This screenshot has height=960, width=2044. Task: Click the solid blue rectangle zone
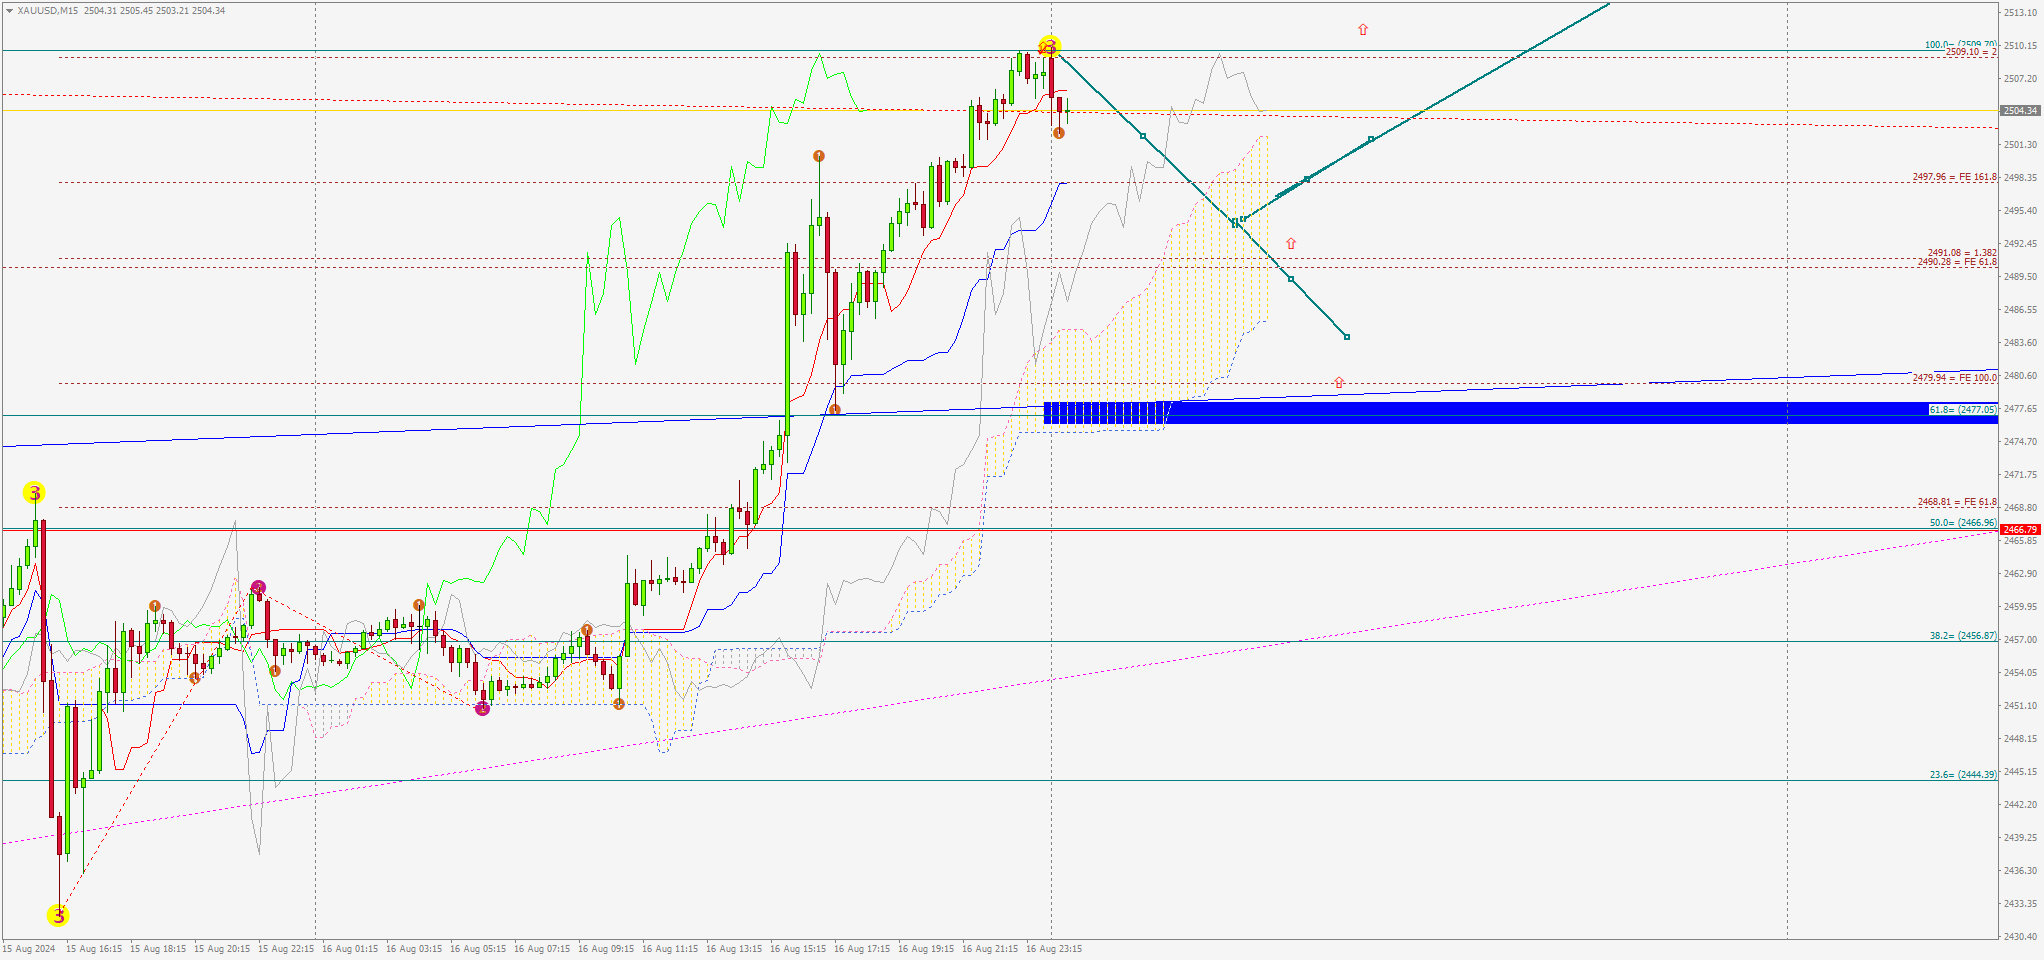tap(1500, 413)
